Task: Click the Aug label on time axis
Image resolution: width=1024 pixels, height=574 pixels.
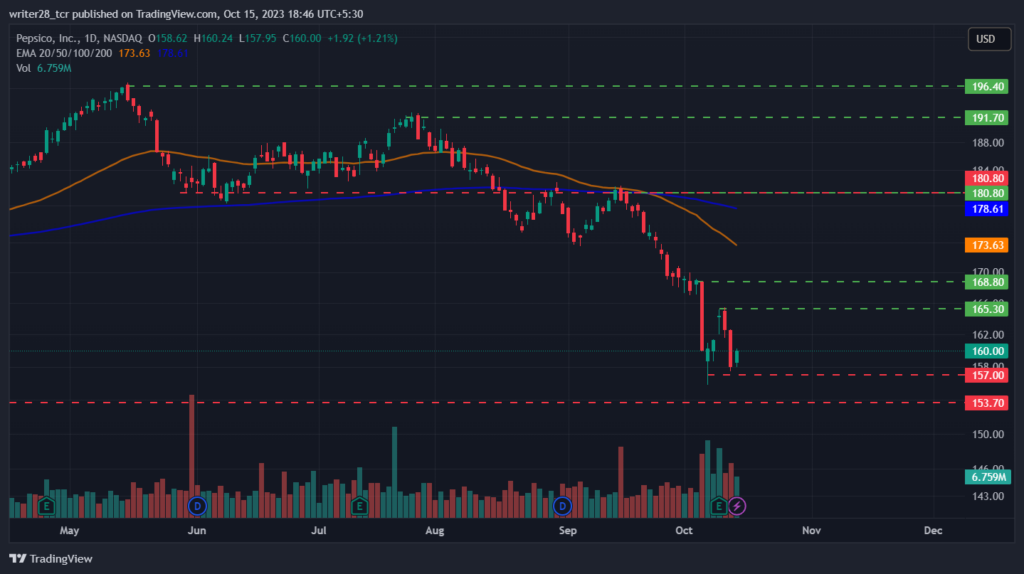Action: pos(435,530)
